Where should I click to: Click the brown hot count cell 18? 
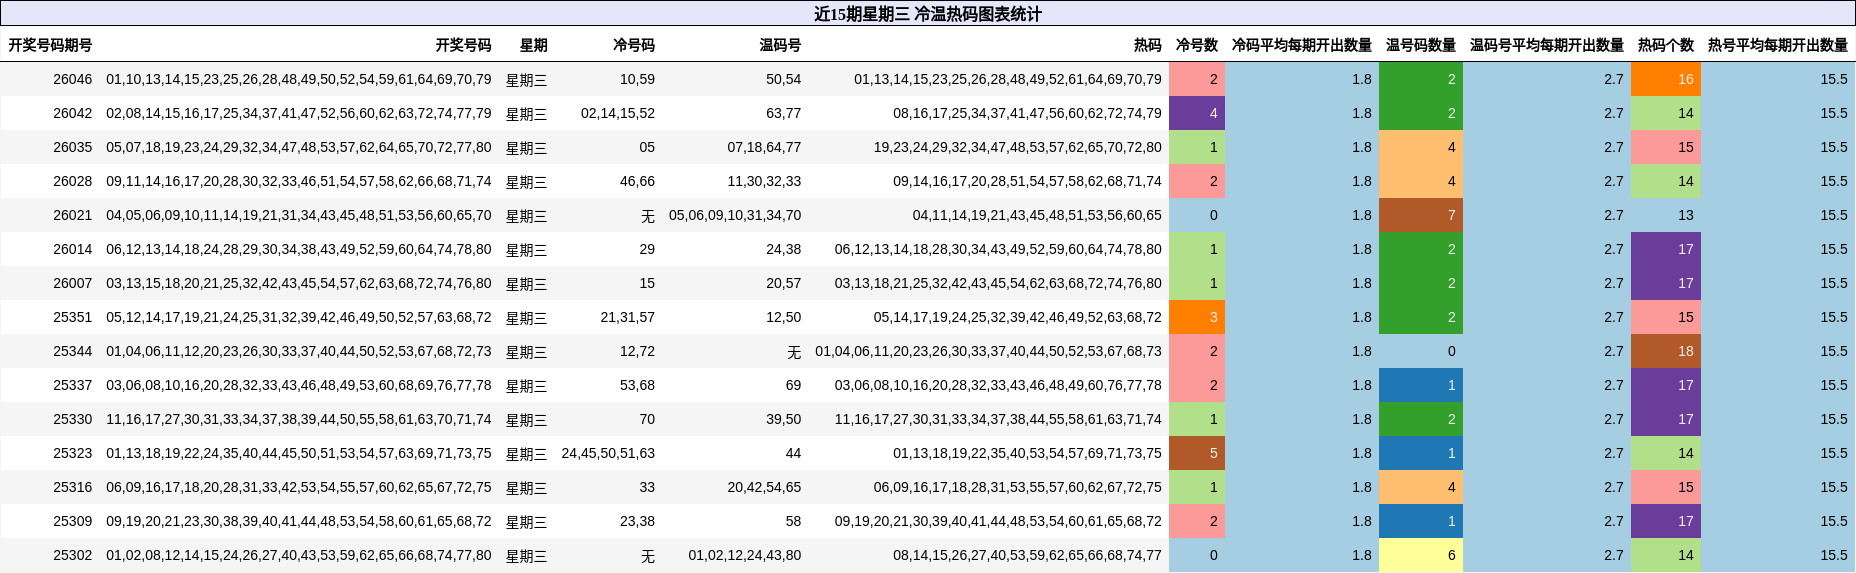(x=1666, y=351)
